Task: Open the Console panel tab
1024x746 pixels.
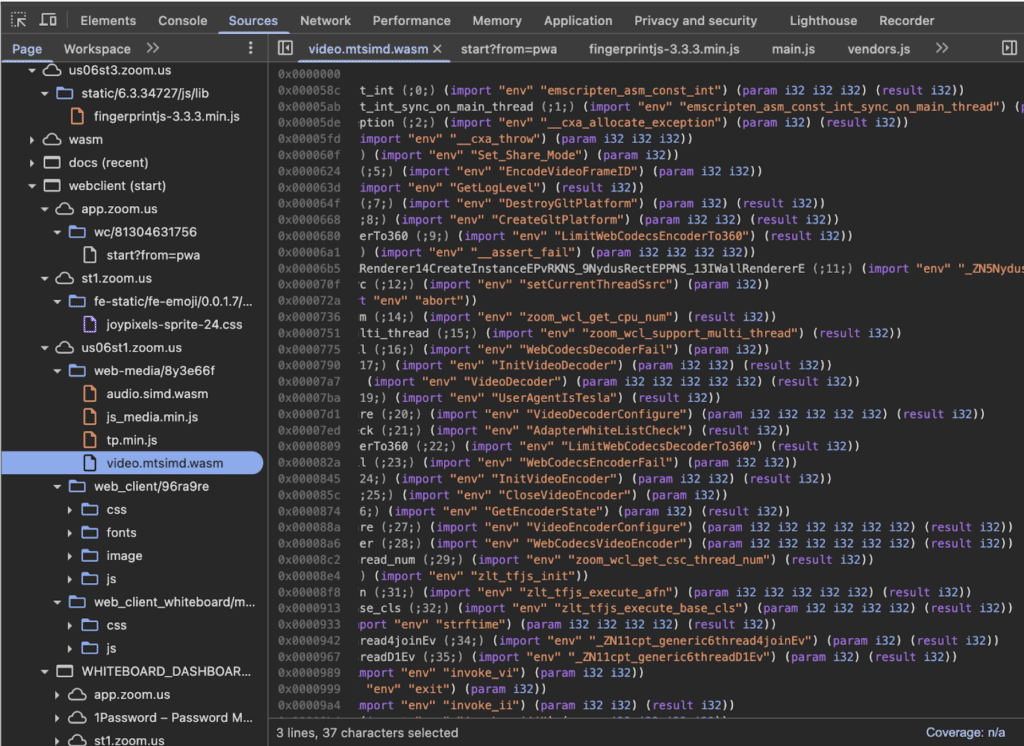Action: pos(182,20)
